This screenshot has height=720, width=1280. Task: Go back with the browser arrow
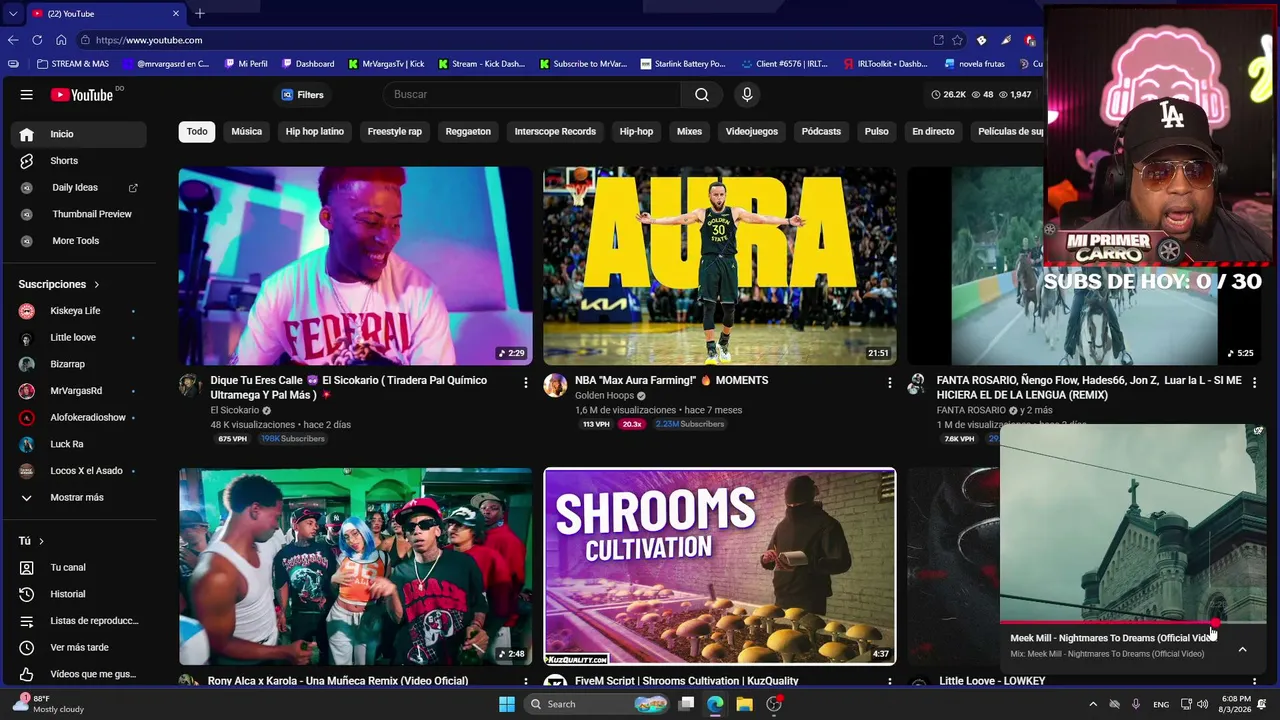(13, 40)
